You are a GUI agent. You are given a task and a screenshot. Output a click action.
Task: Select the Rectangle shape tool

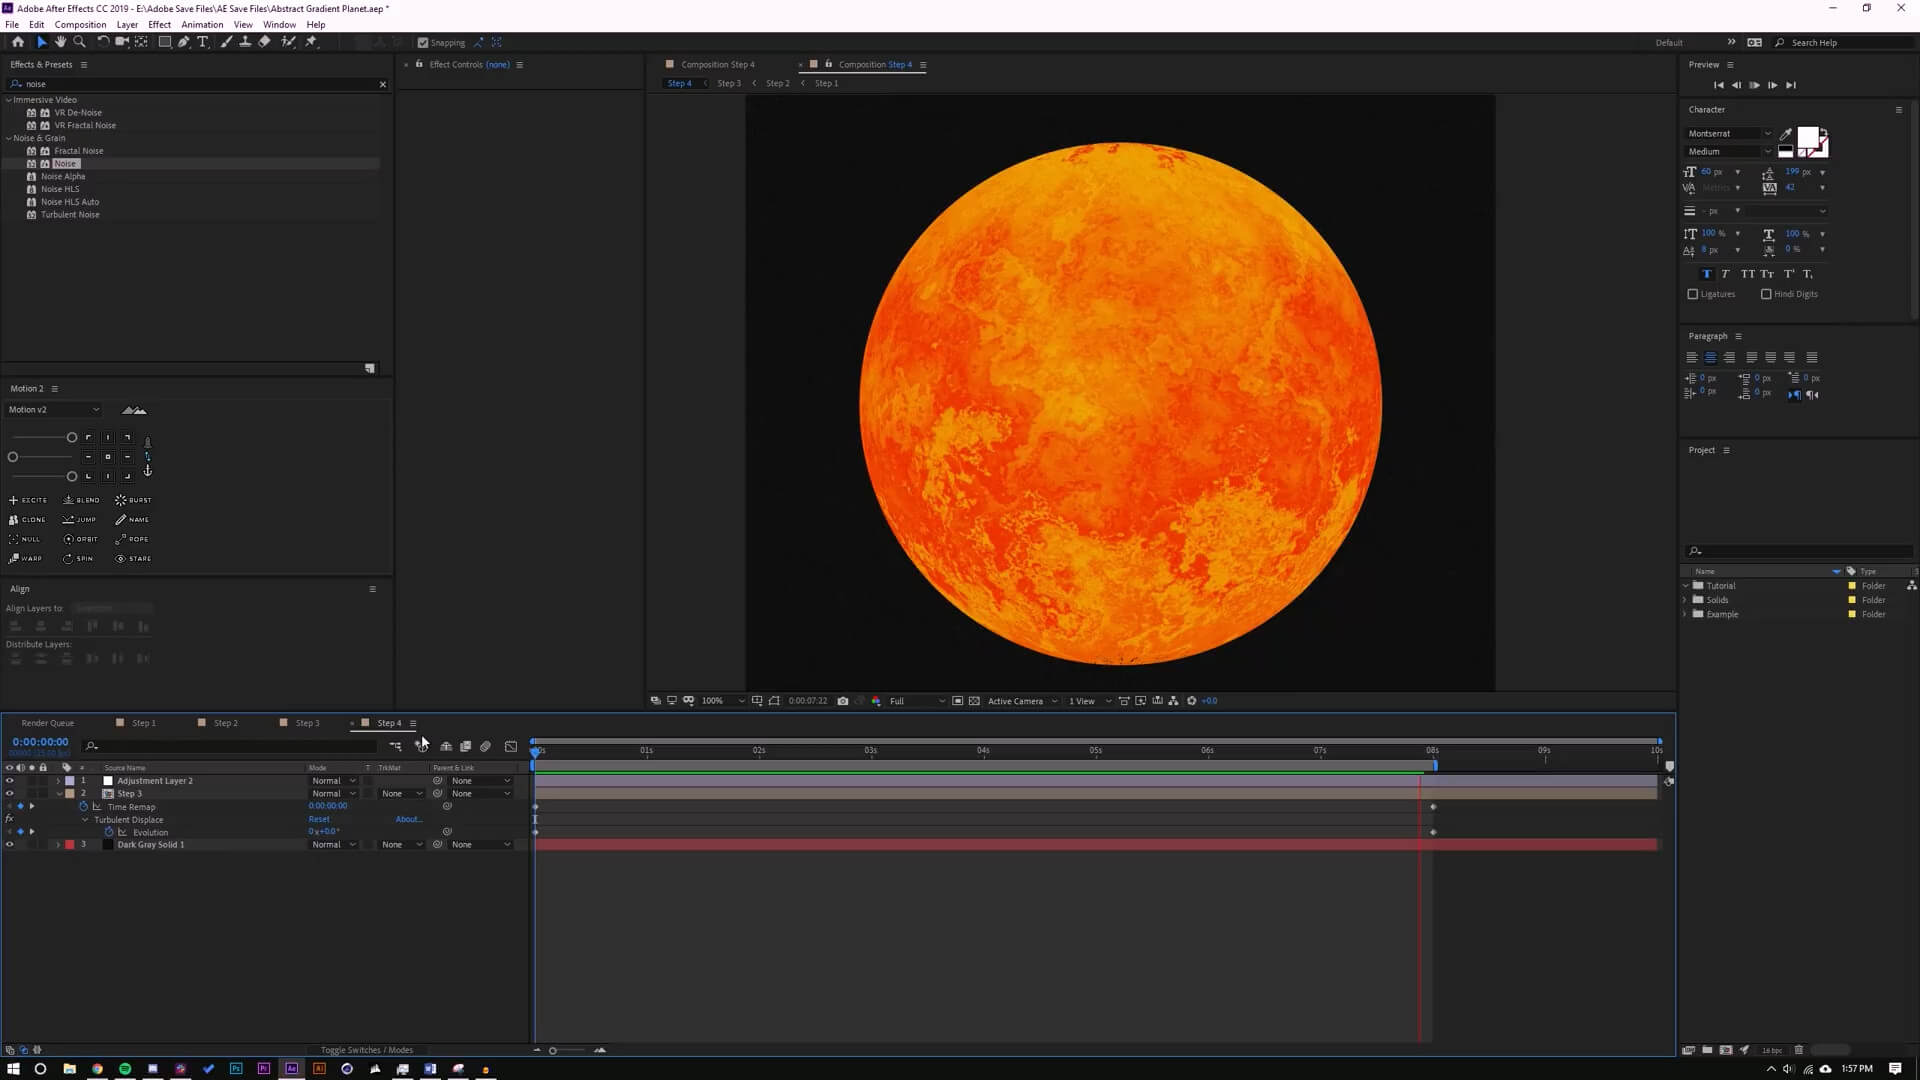(x=165, y=42)
